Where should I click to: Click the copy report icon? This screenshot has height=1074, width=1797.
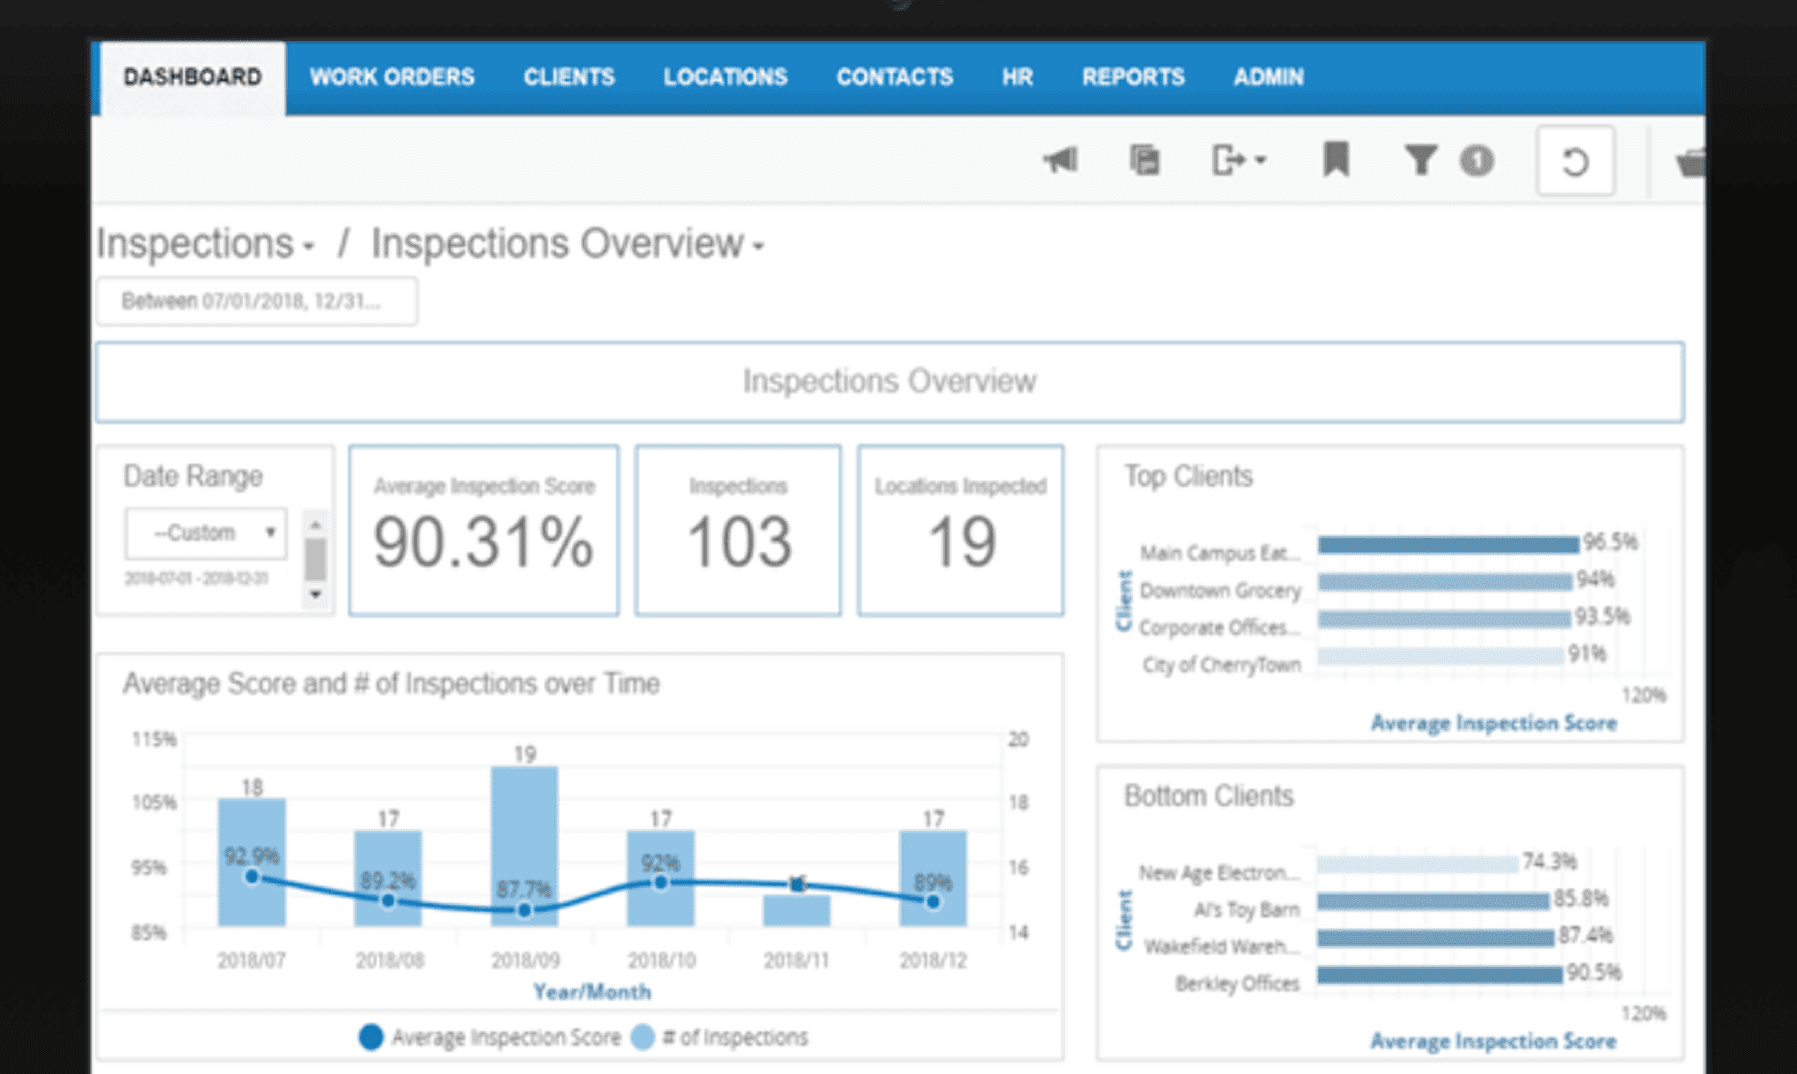[x=1146, y=160]
